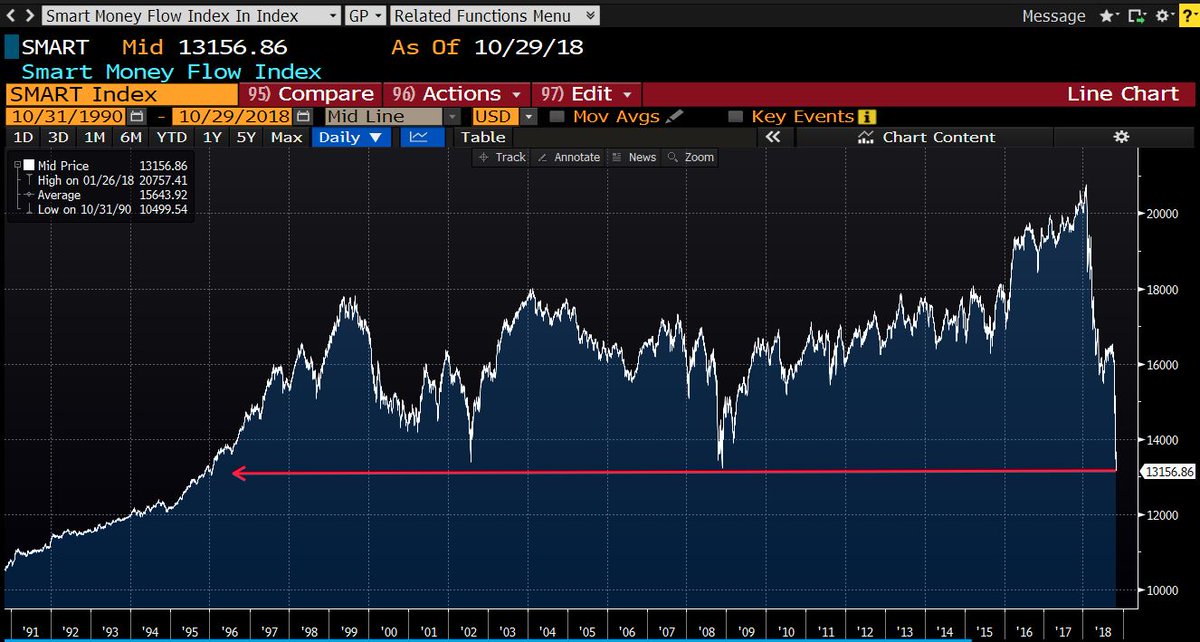Open the Smart Money Flow Index security dropdown
This screenshot has height=642, width=1200.
coord(189,16)
